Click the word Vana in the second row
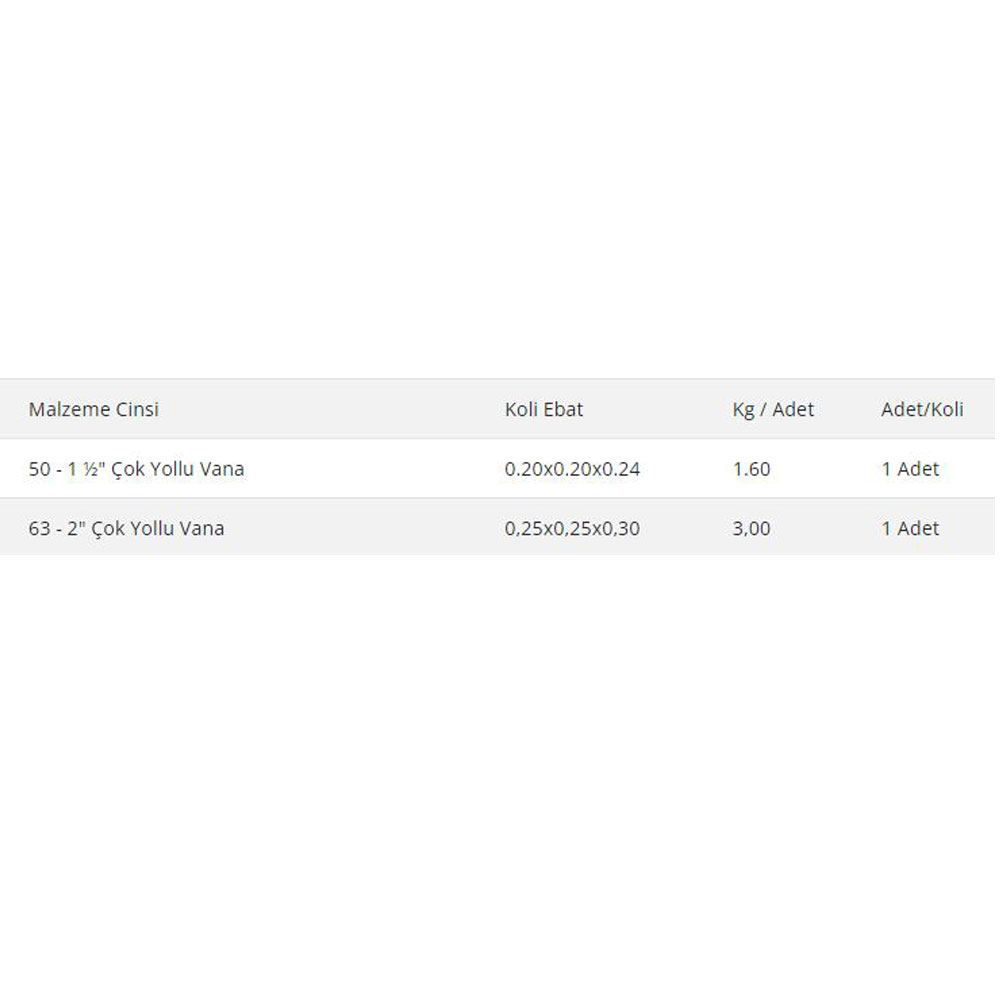Screen dimensions: 1000x1000 point(202,528)
